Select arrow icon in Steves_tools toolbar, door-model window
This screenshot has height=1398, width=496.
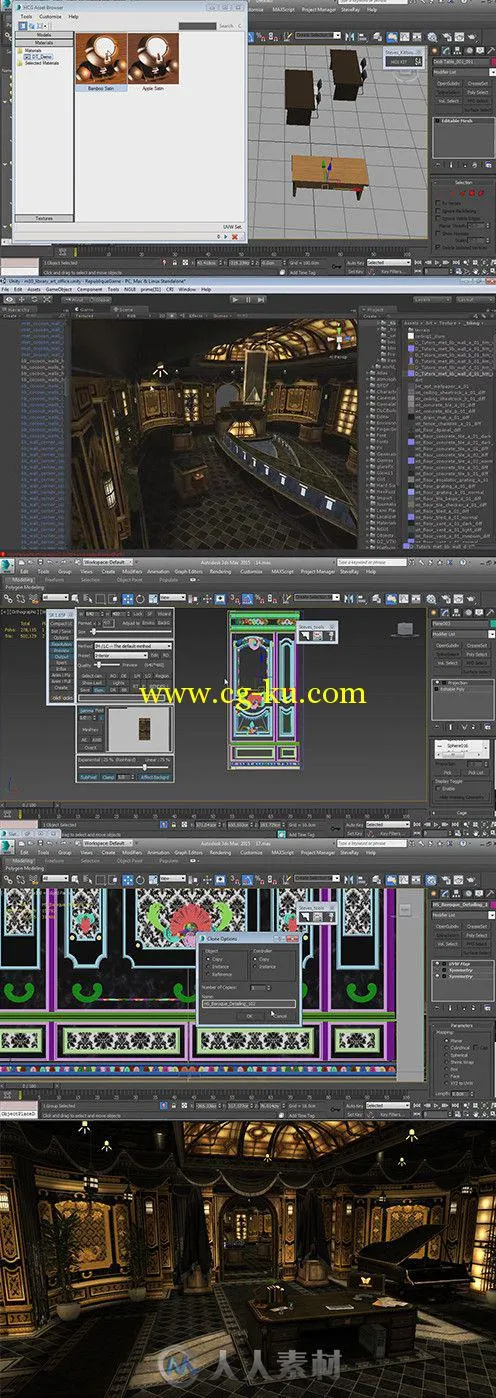point(304,635)
